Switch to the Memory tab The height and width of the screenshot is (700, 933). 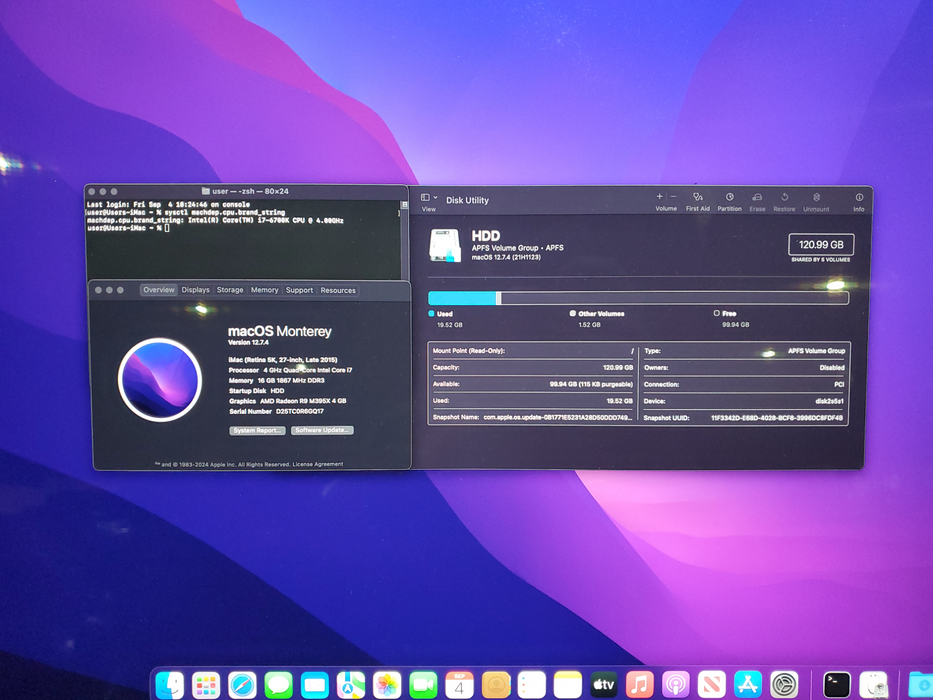pyautogui.click(x=264, y=290)
